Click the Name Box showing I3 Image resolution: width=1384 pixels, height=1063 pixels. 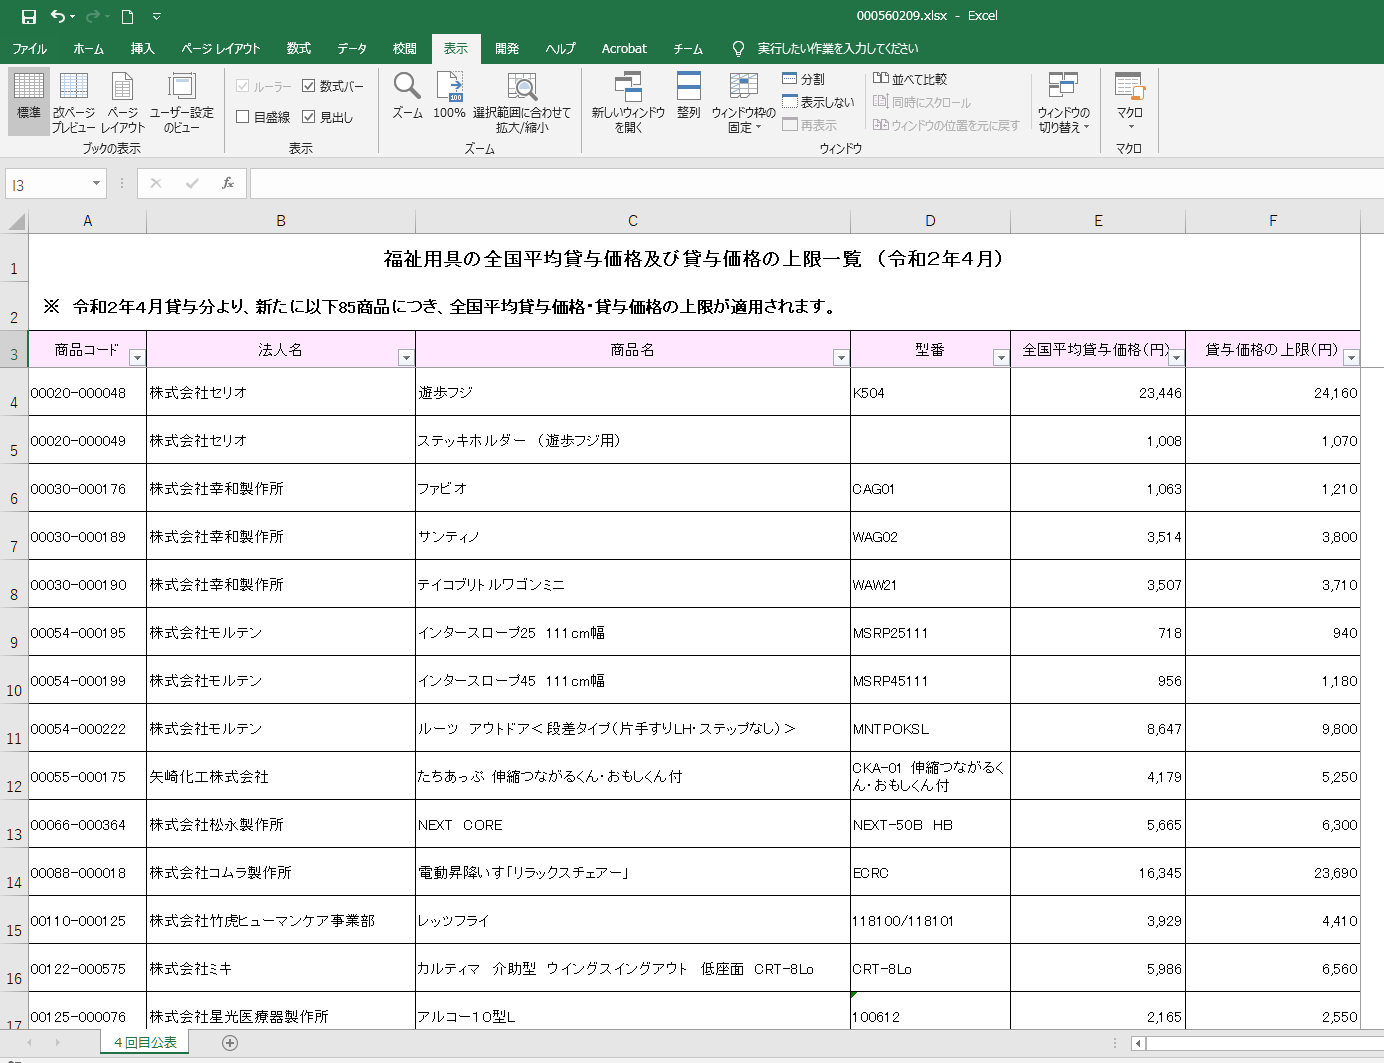coord(47,185)
